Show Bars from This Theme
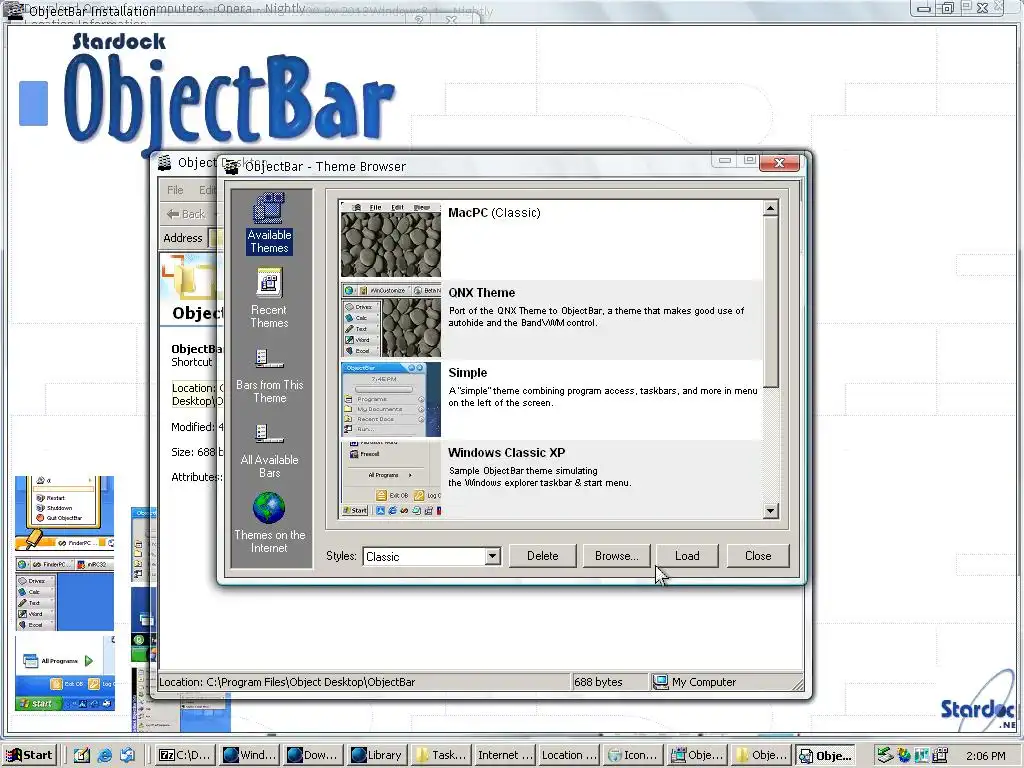The image size is (1024, 768). click(269, 376)
